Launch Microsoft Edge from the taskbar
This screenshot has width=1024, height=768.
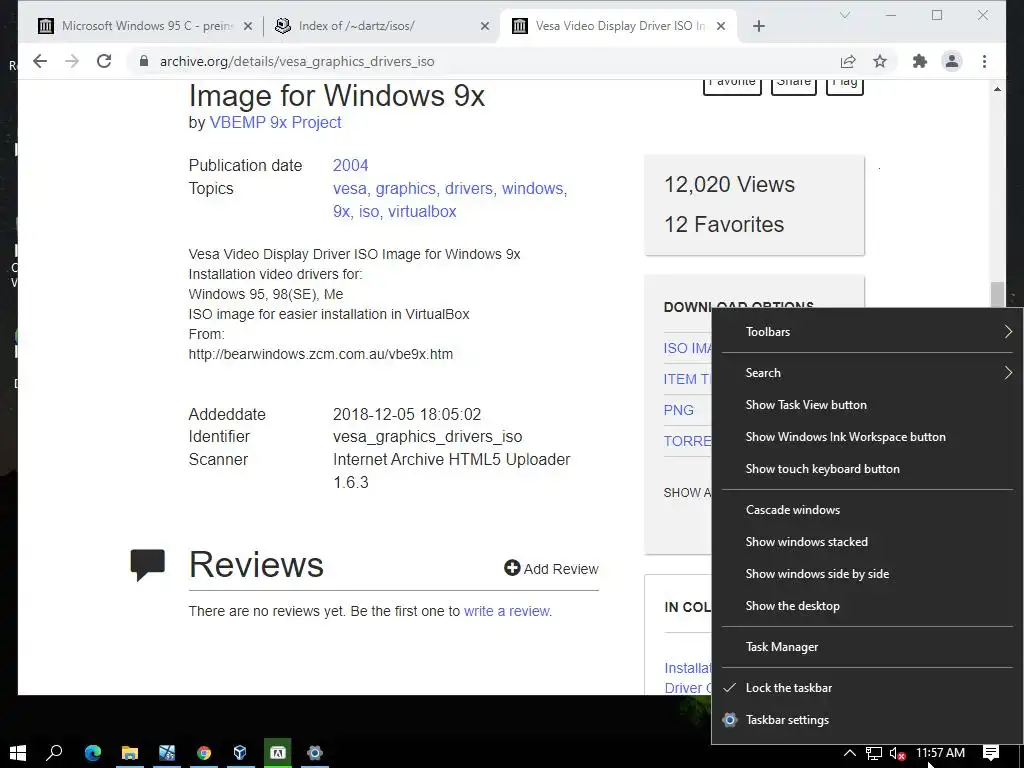[x=93, y=753]
